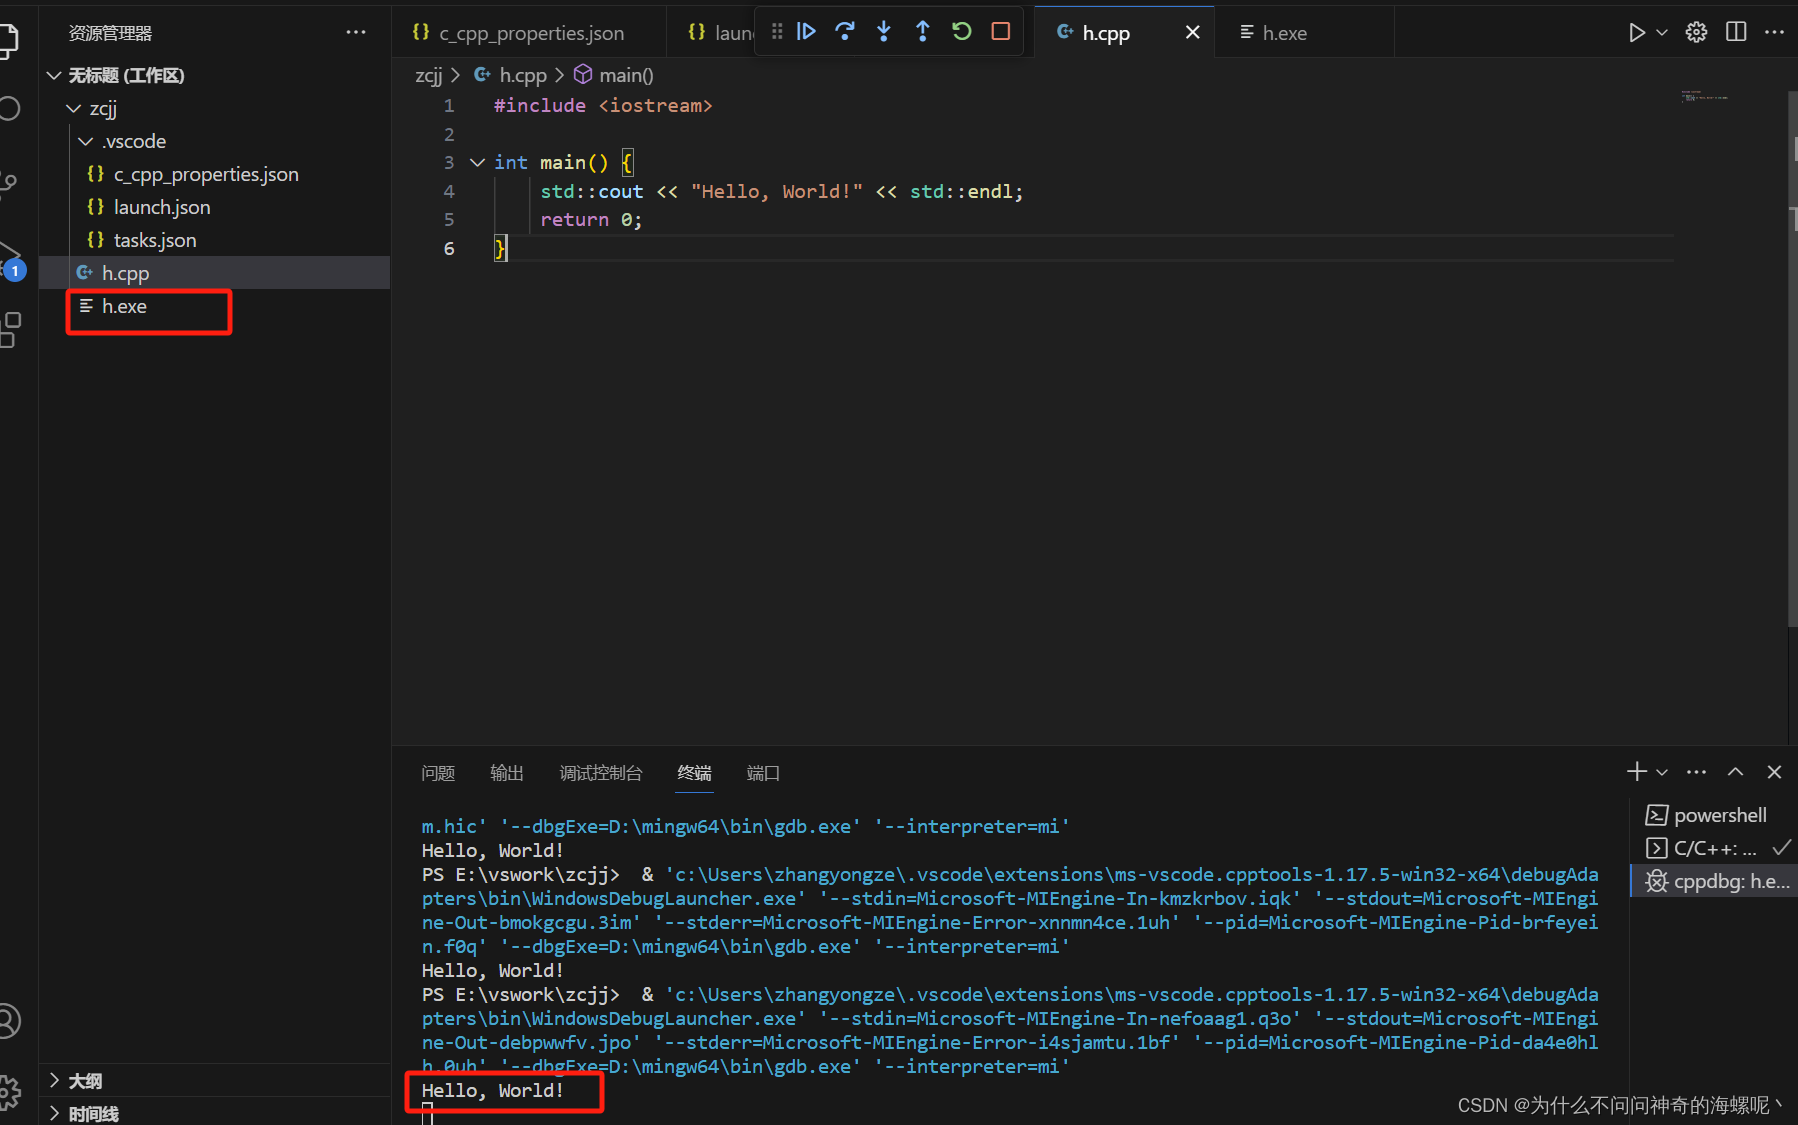Image resolution: width=1798 pixels, height=1125 pixels.
Task: Open Explorer panel more actions menu
Action: click(x=356, y=32)
